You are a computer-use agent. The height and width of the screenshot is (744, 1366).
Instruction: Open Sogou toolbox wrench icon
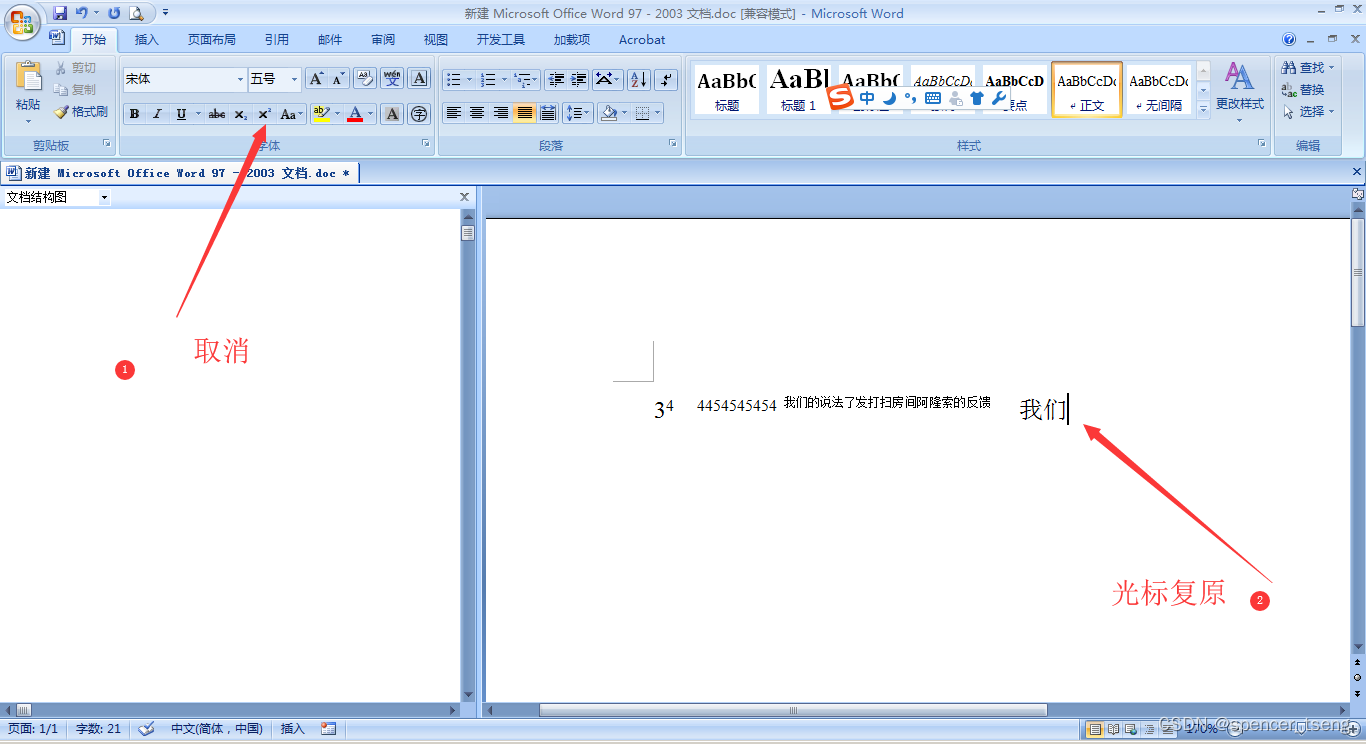[999, 98]
